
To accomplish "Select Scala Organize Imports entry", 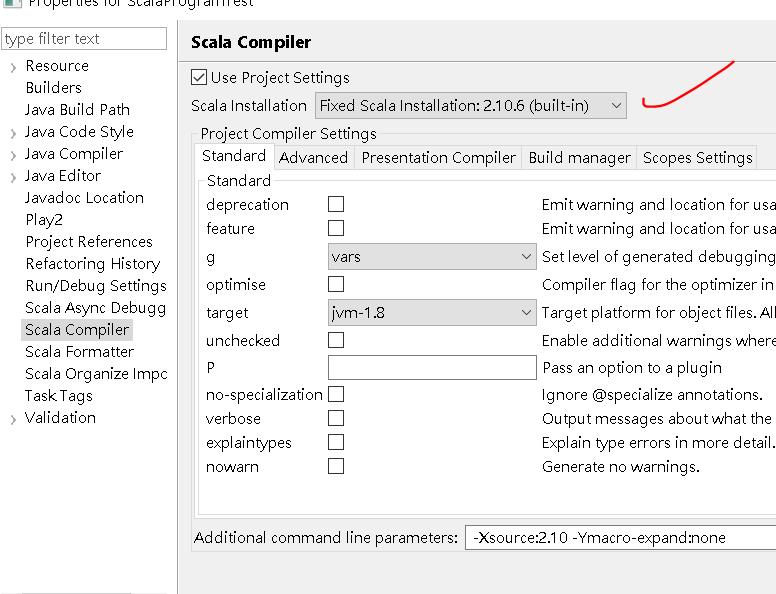I will [96, 374].
